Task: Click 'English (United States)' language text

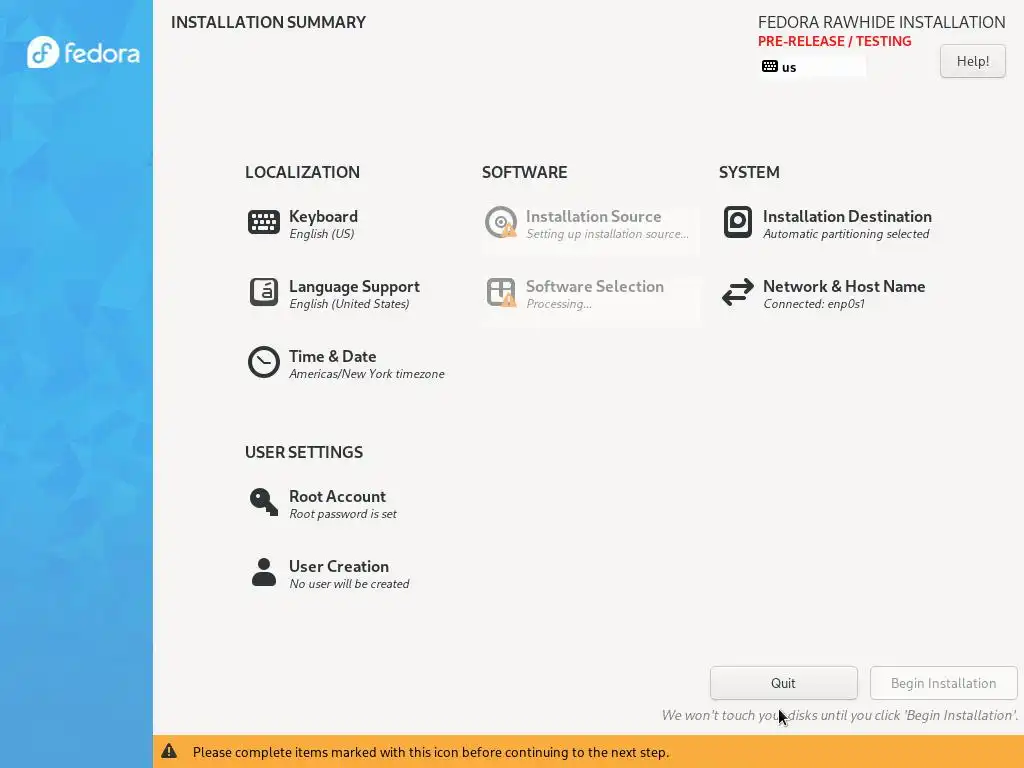Action: click(x=349, y=304)
